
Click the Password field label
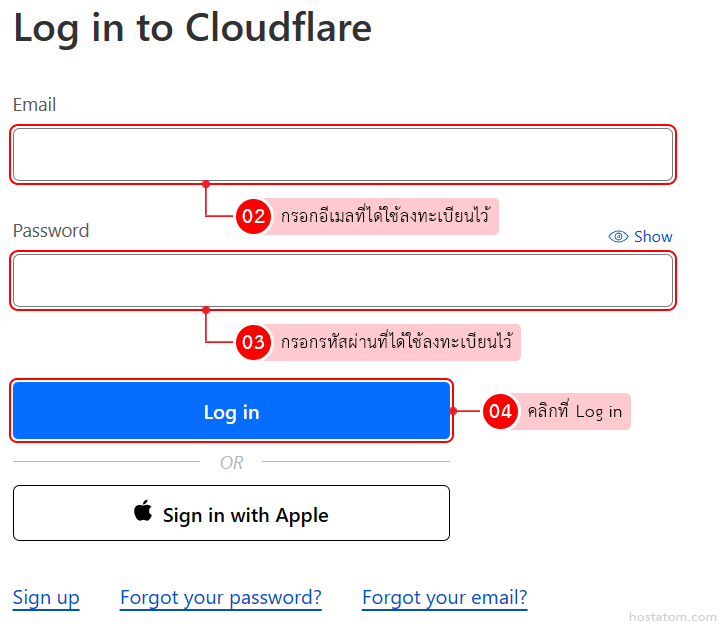51,231
